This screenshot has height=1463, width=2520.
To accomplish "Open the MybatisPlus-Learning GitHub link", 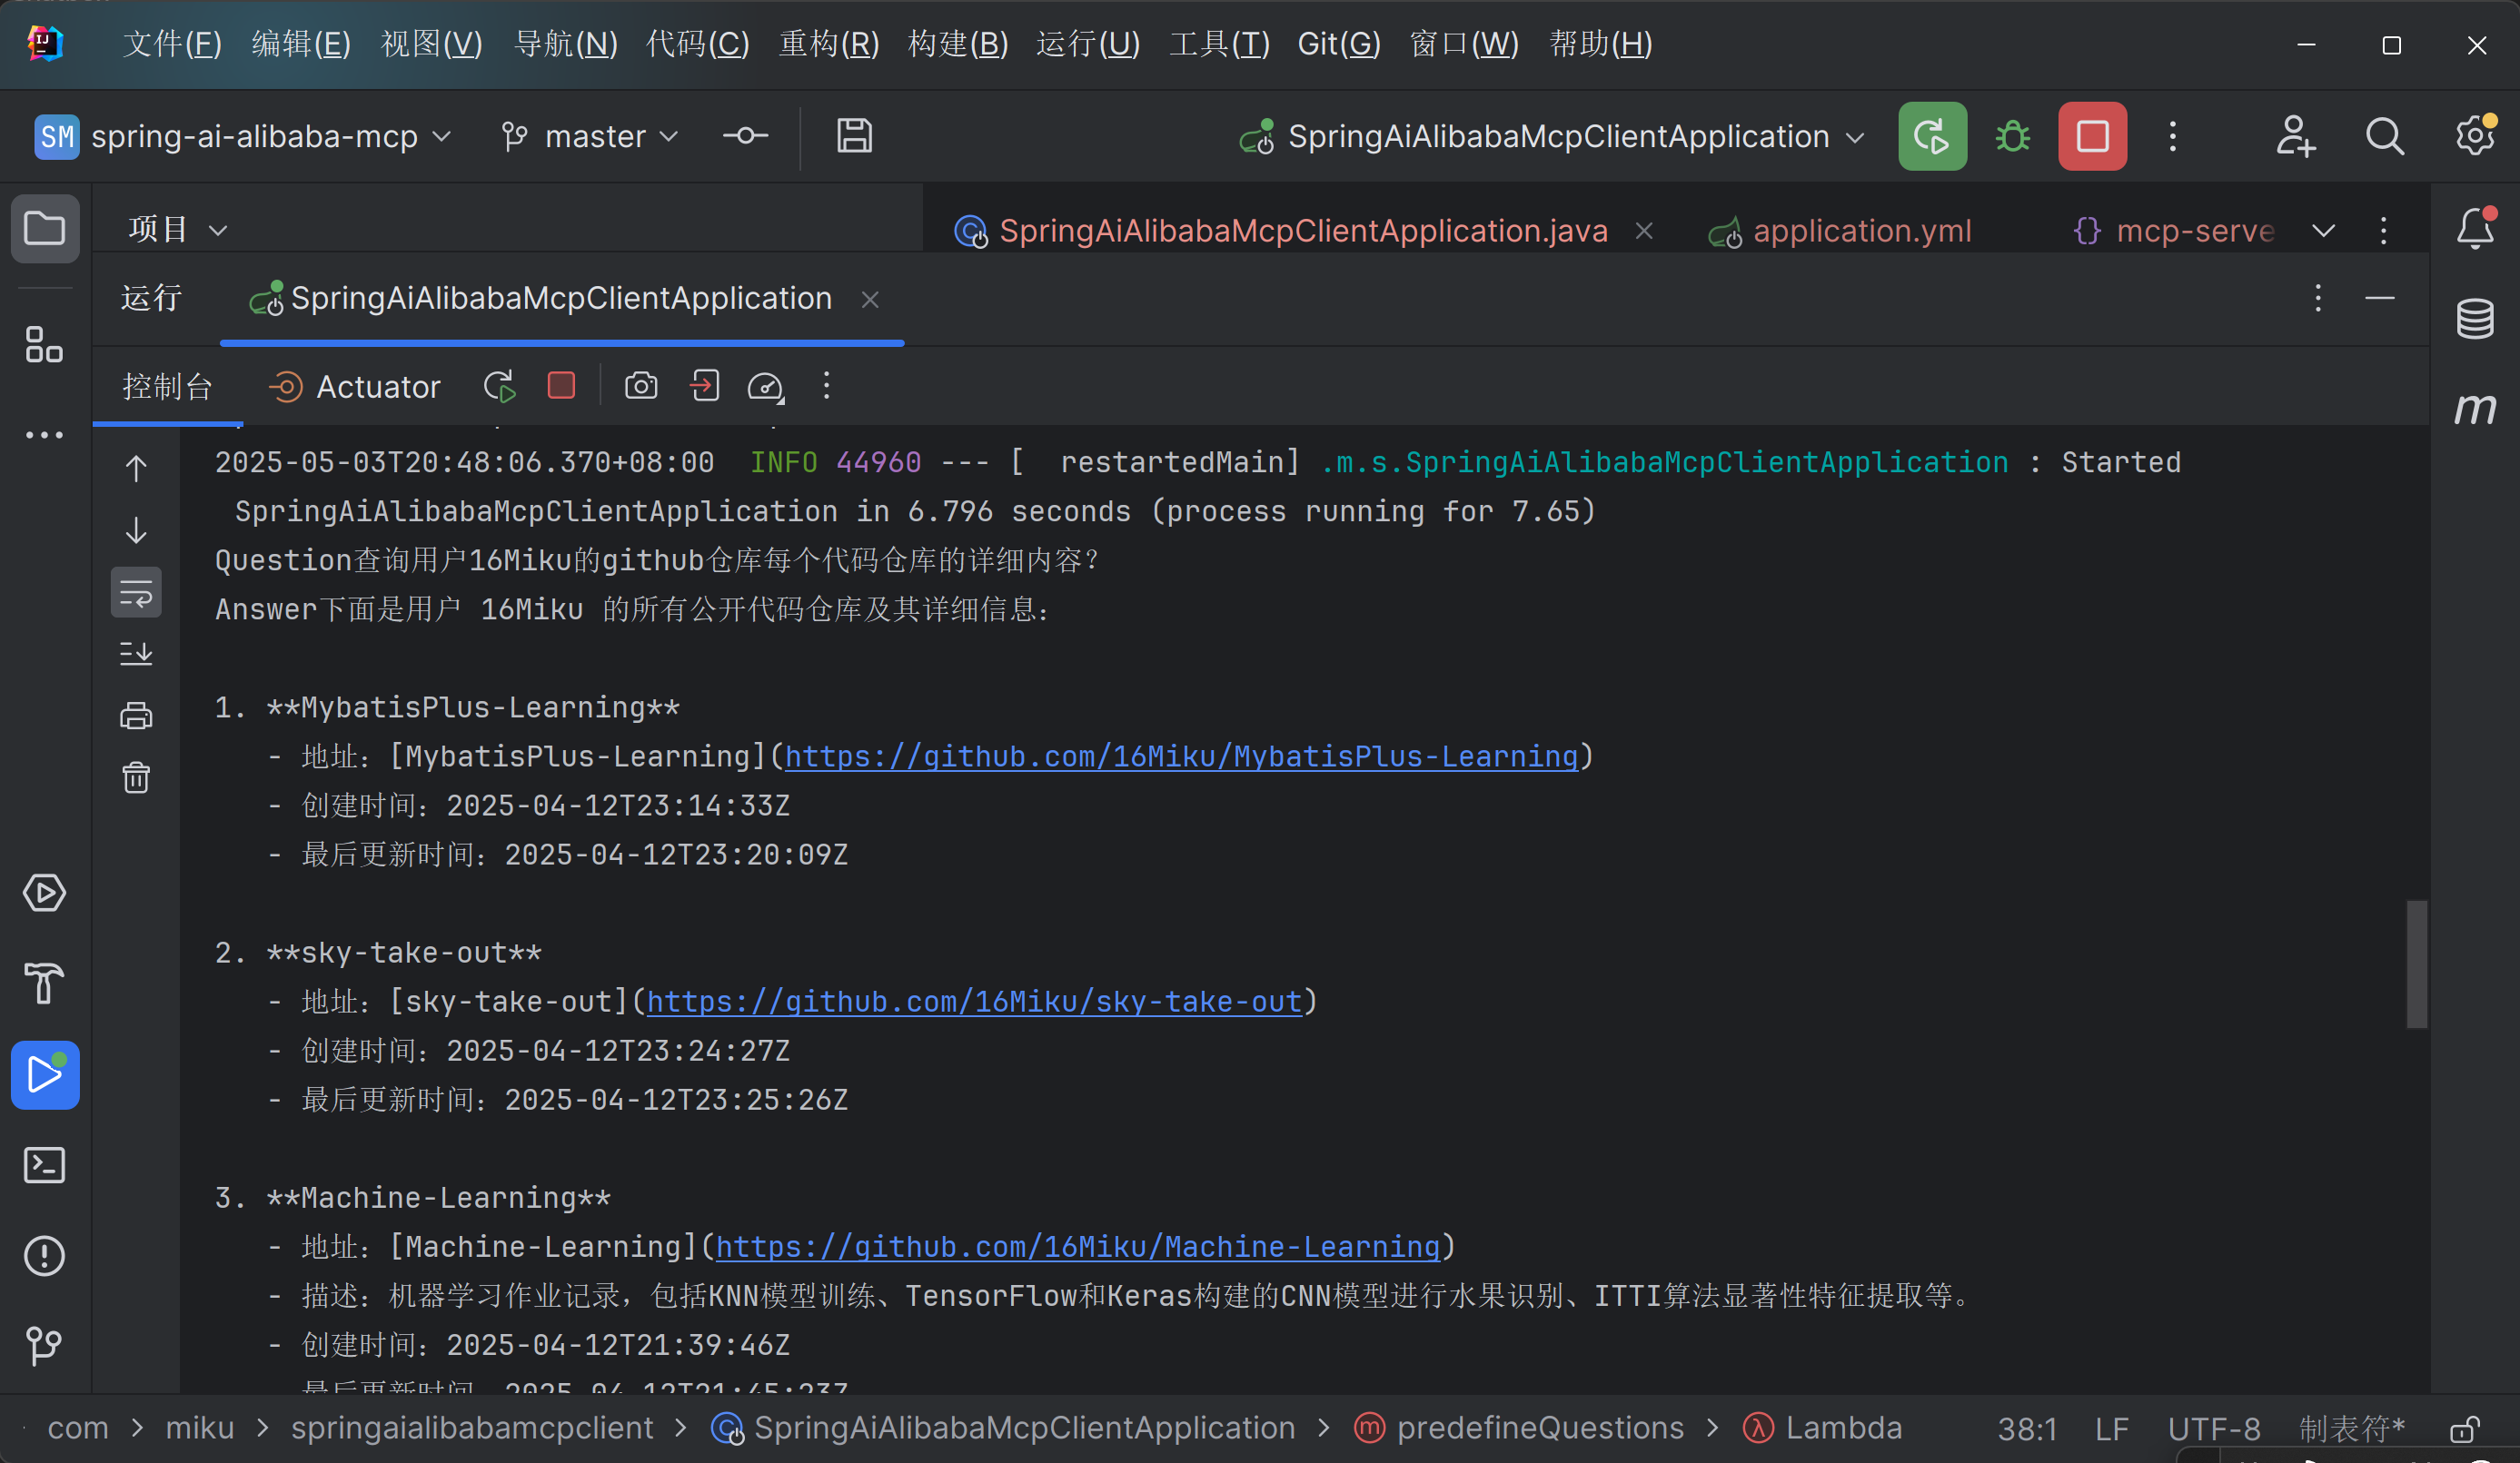I will tap(1181, 756).
